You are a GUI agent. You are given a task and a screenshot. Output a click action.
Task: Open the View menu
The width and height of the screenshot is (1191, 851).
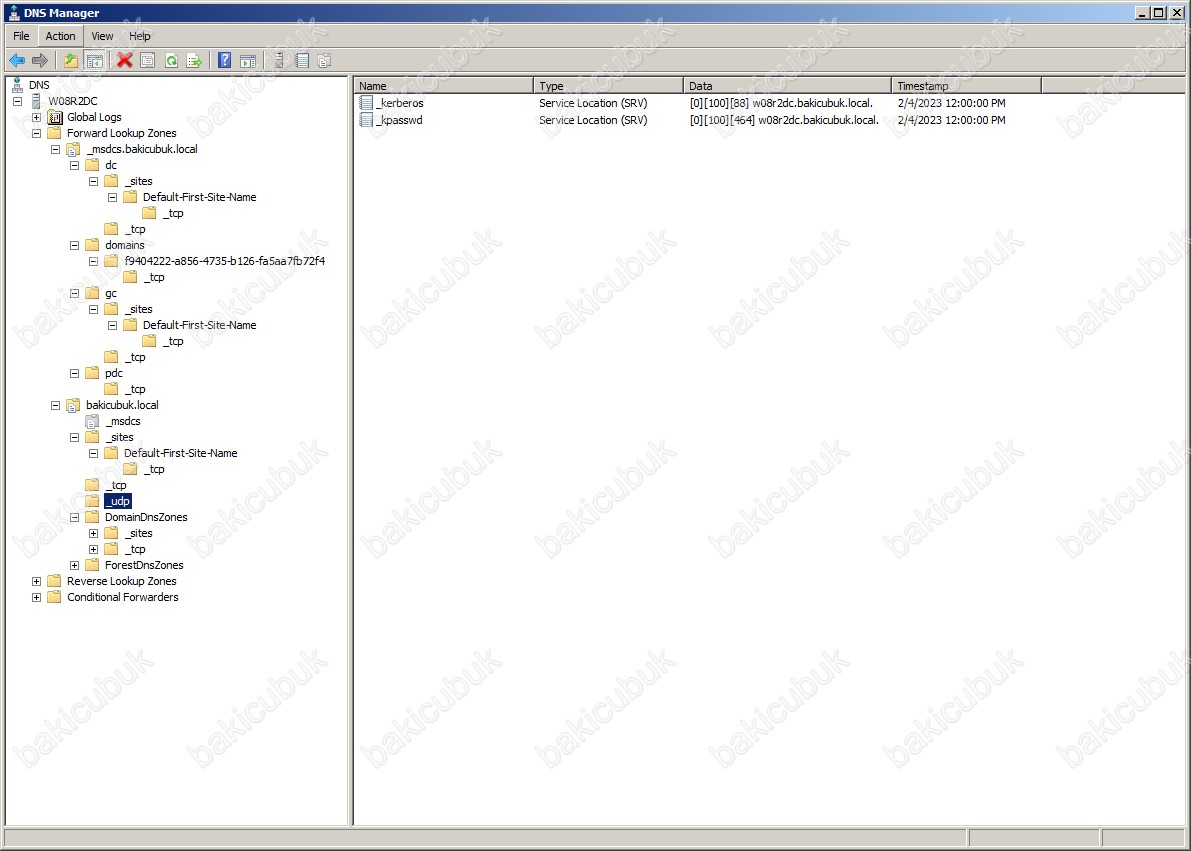(x=102, y=36)
